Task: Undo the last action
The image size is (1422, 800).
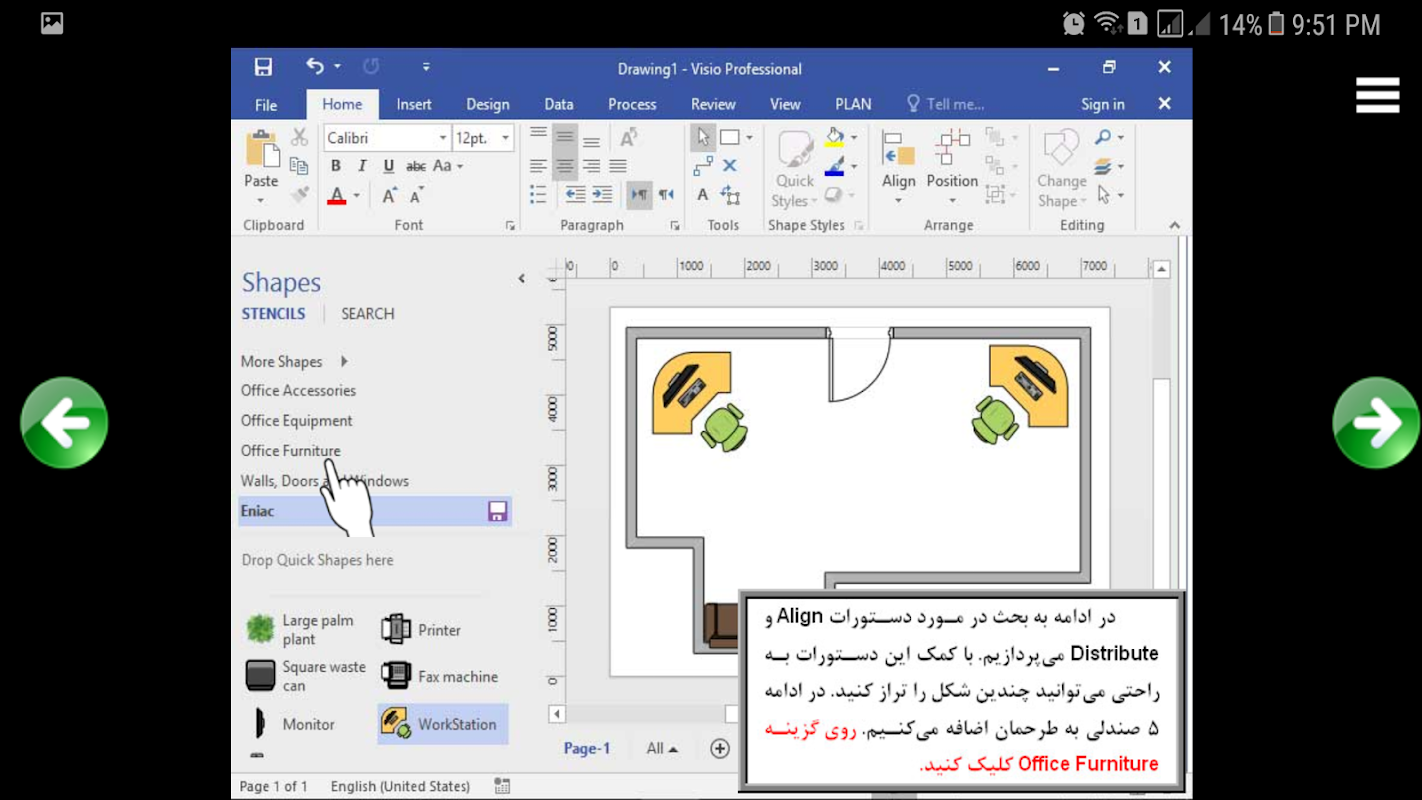Action: coord(315,66)
